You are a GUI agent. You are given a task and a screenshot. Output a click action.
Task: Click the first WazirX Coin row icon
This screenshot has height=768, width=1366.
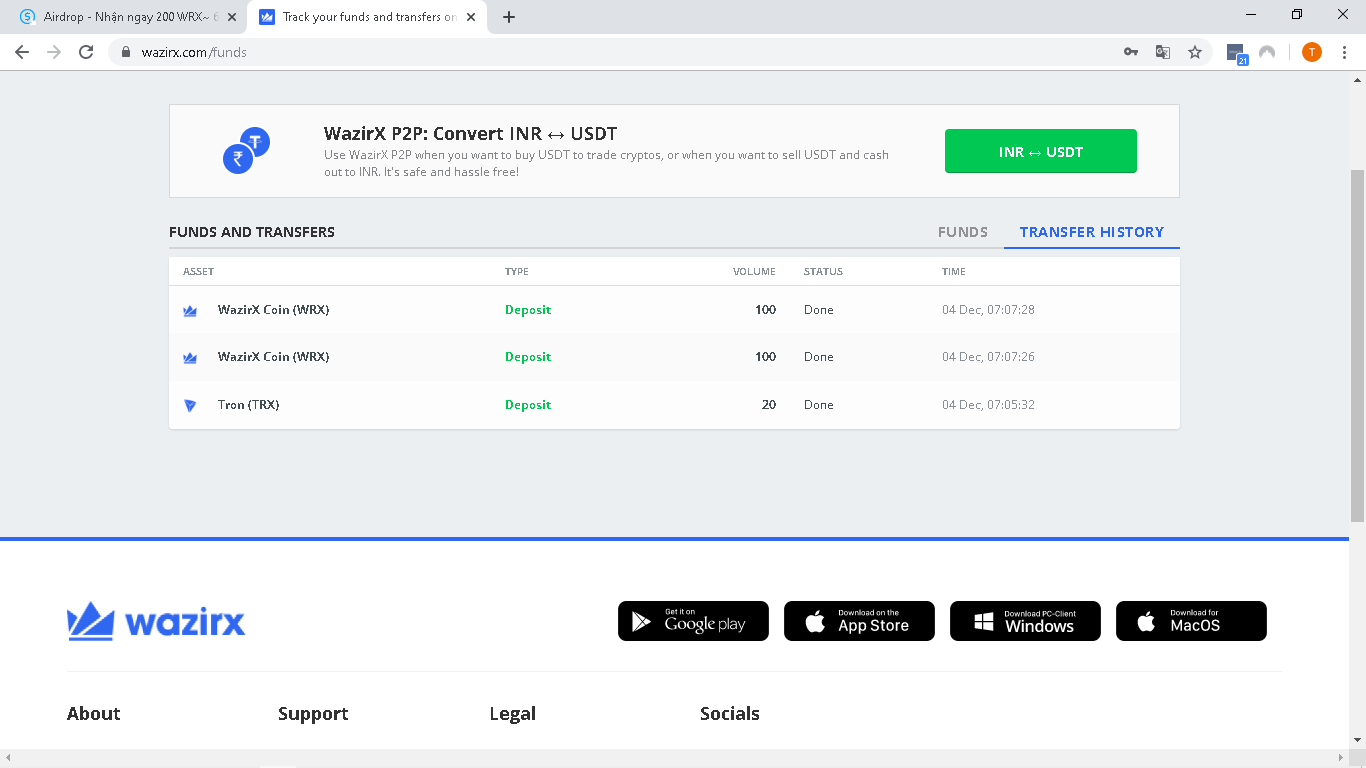190,311
